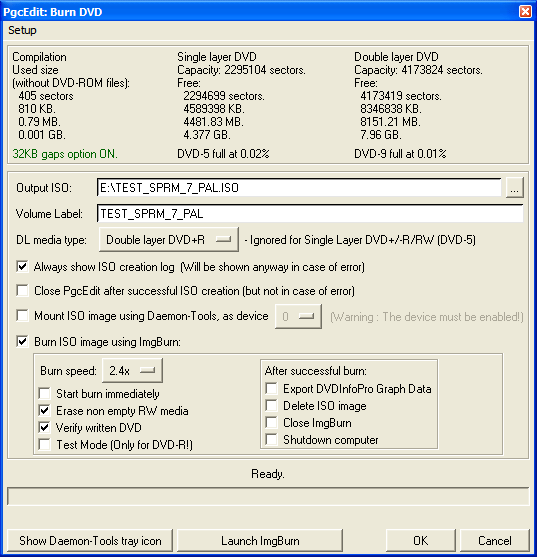Disable Verify written DVD checkbox

[x=44, y=427]
